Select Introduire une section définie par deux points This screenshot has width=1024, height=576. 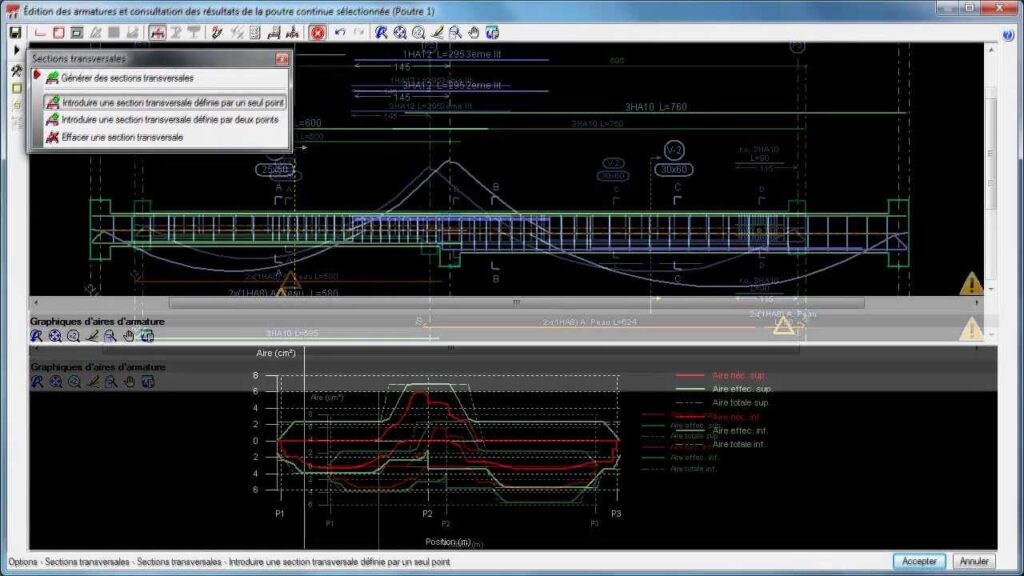point(169,120)
